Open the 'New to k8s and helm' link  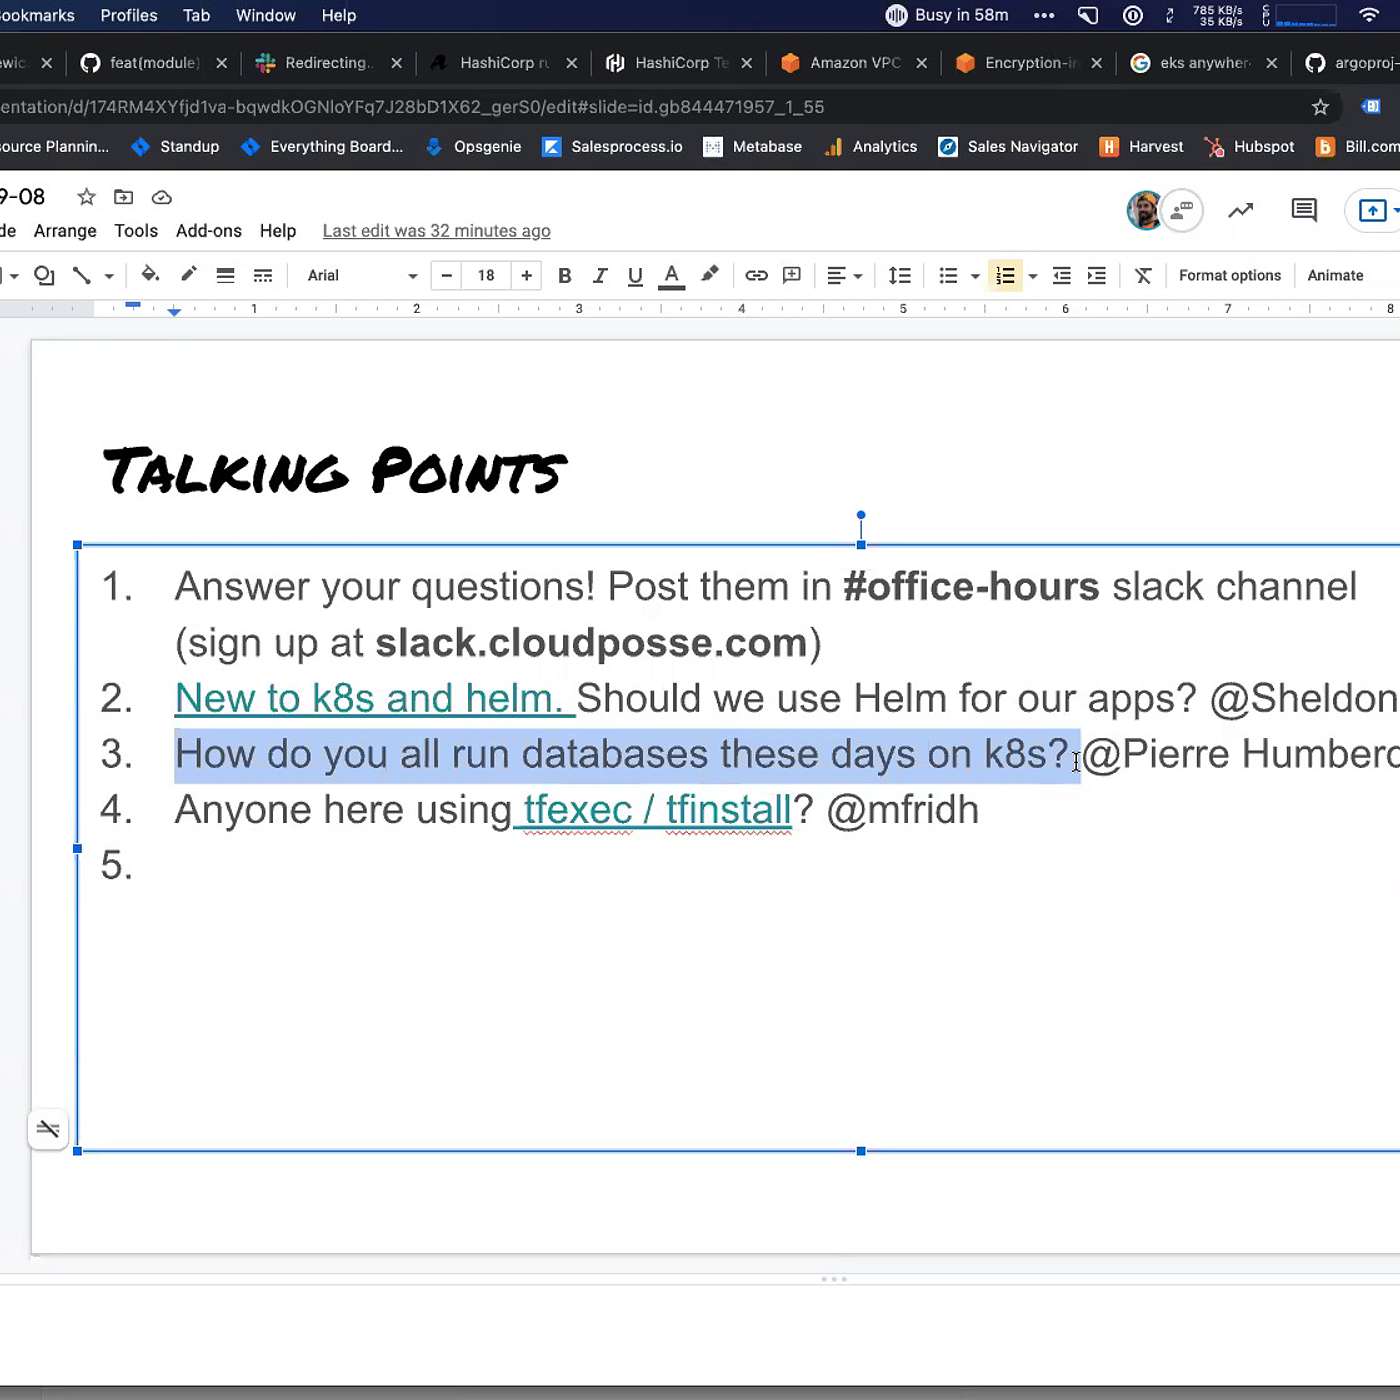(368, 698)
